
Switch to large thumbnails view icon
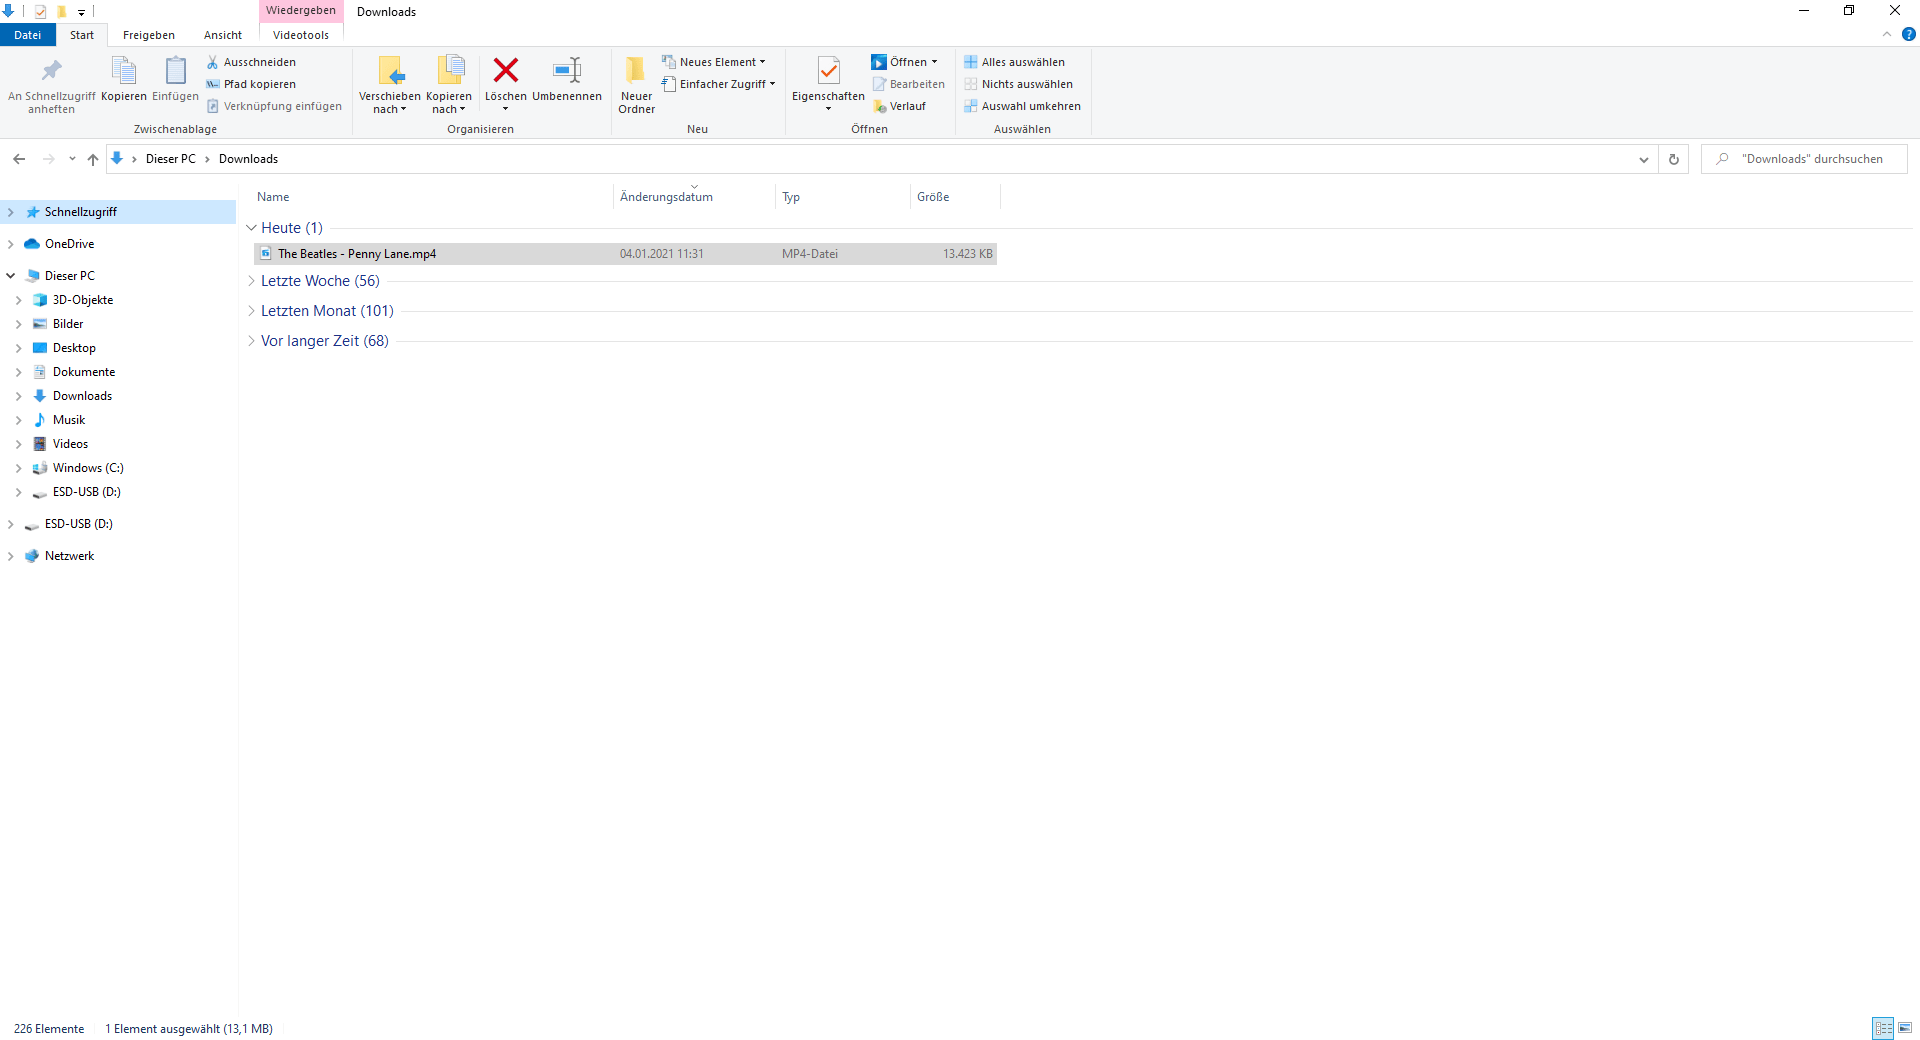point(1905,1028)
